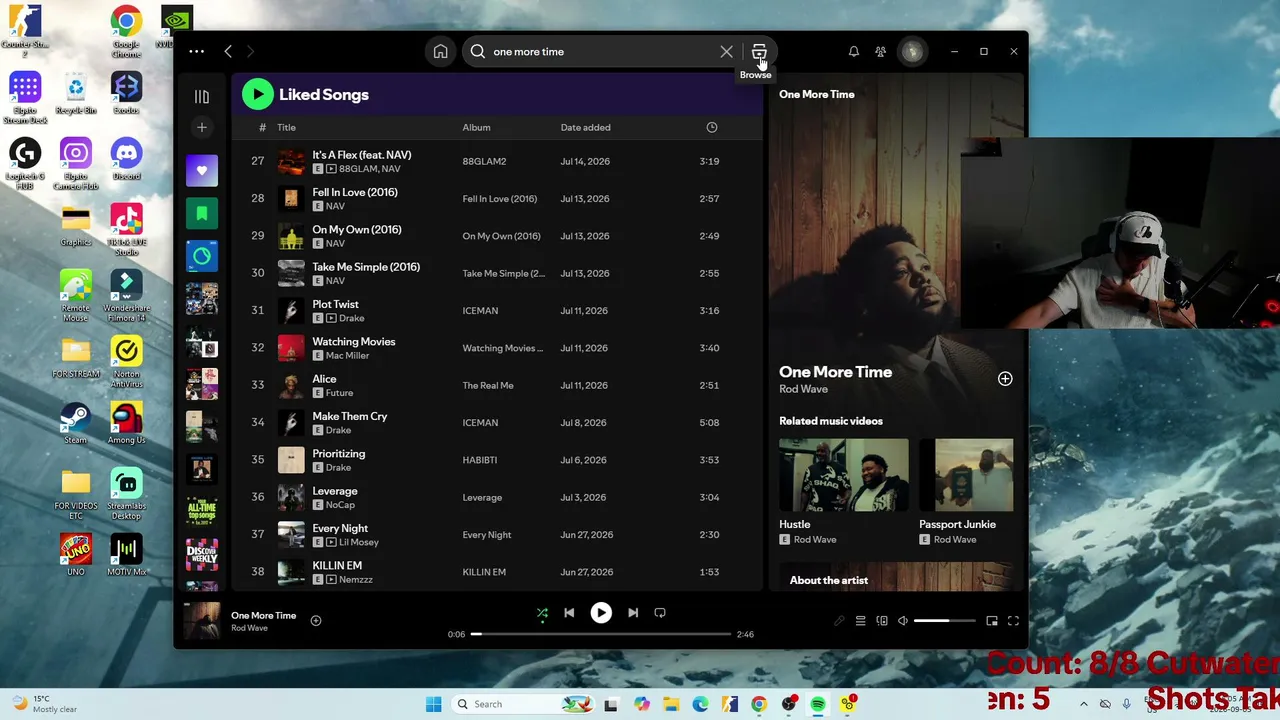
Task: Adjust the volume slider
Action: 945,621
